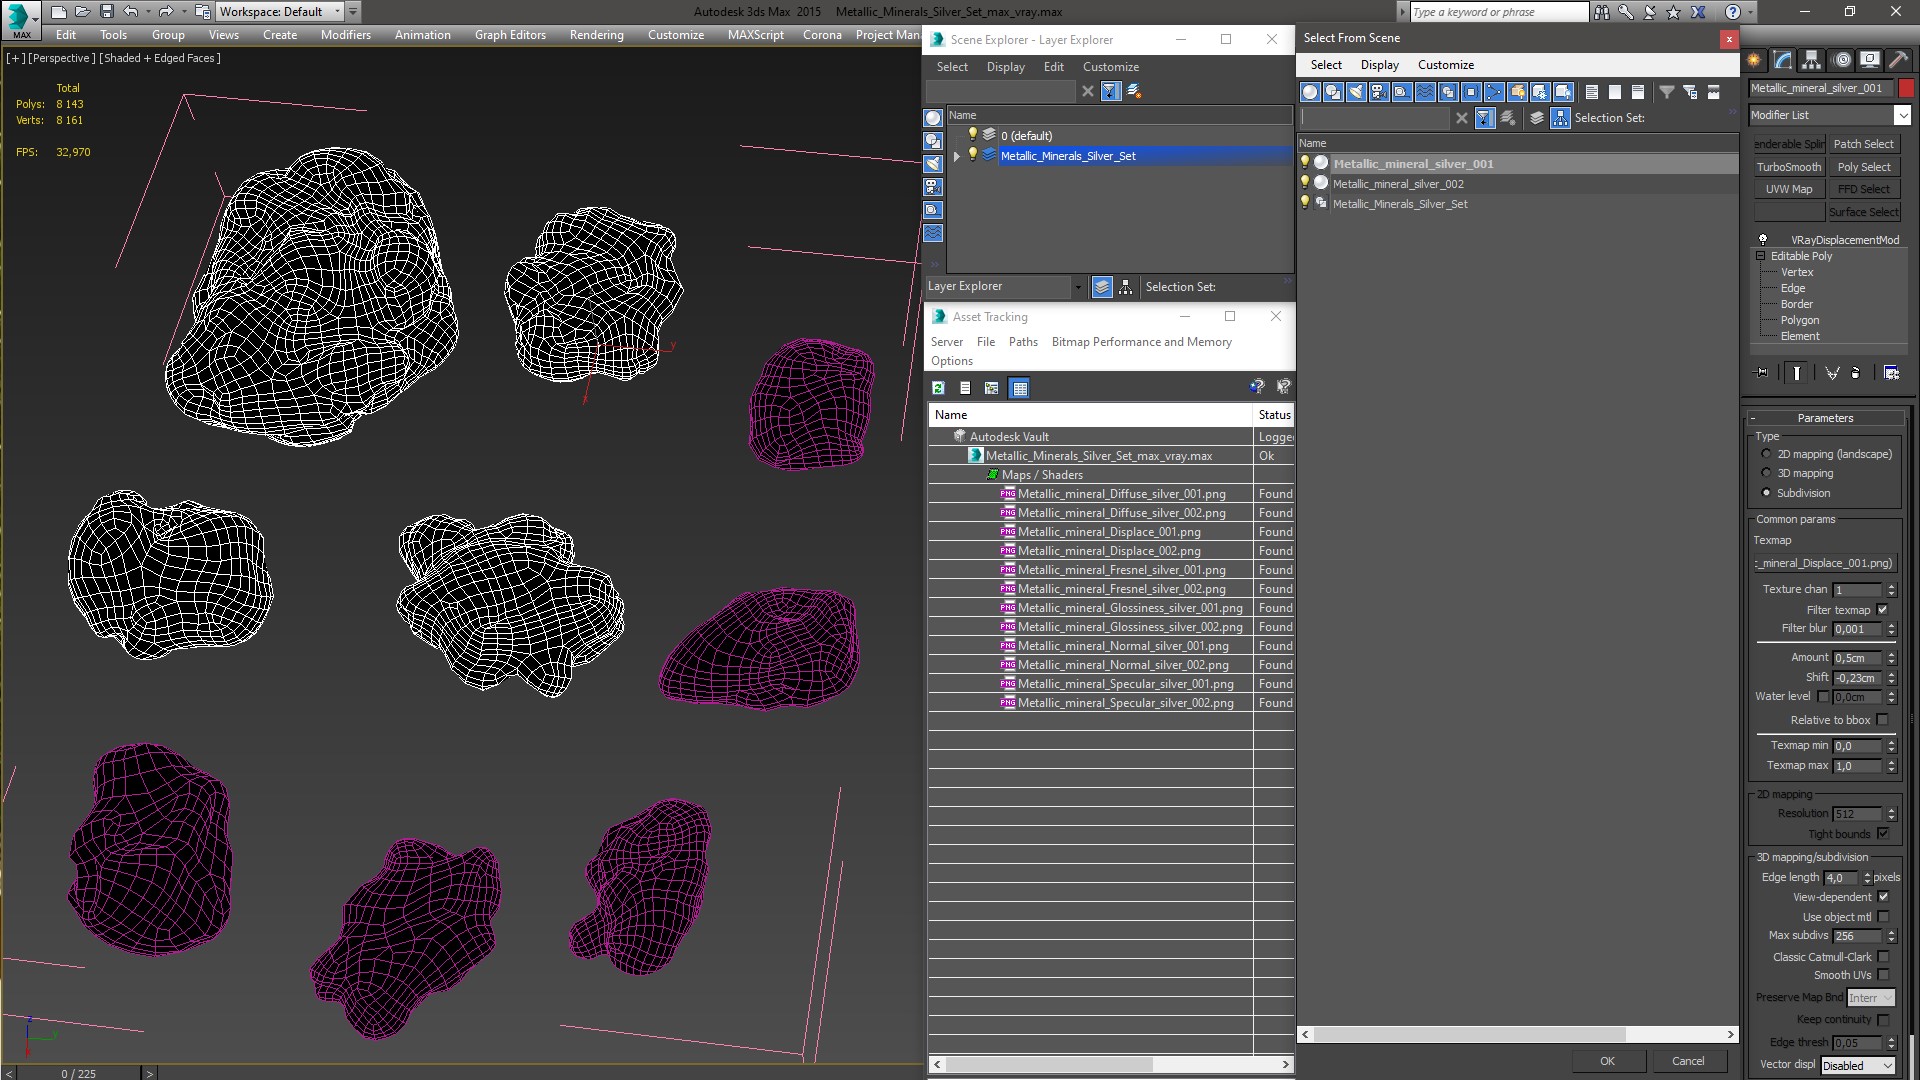Click Pin Stack icon below modifier stack

(1762, 373)
